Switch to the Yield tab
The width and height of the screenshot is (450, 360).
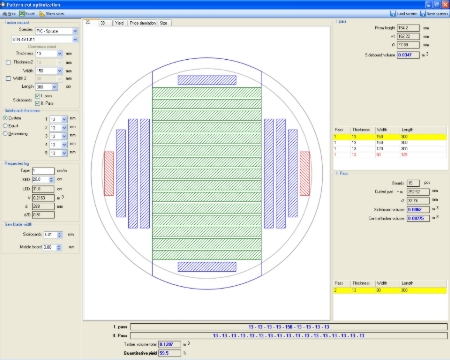click(x=119, y=23)
